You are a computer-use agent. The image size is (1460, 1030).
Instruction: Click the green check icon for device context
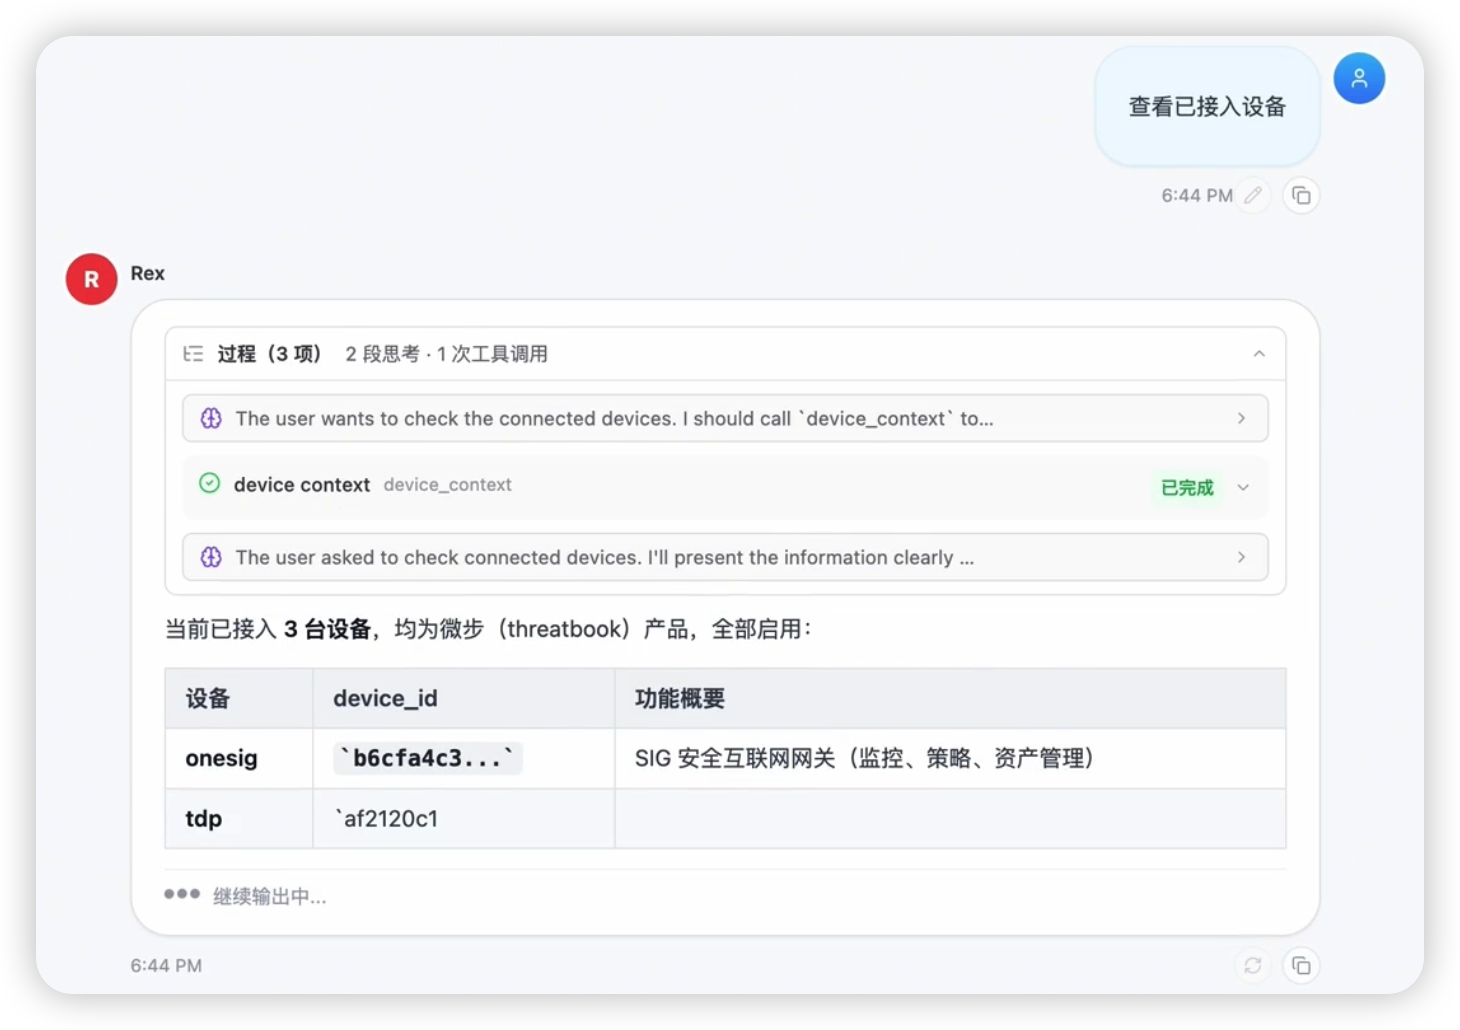(x=209, y=484)
